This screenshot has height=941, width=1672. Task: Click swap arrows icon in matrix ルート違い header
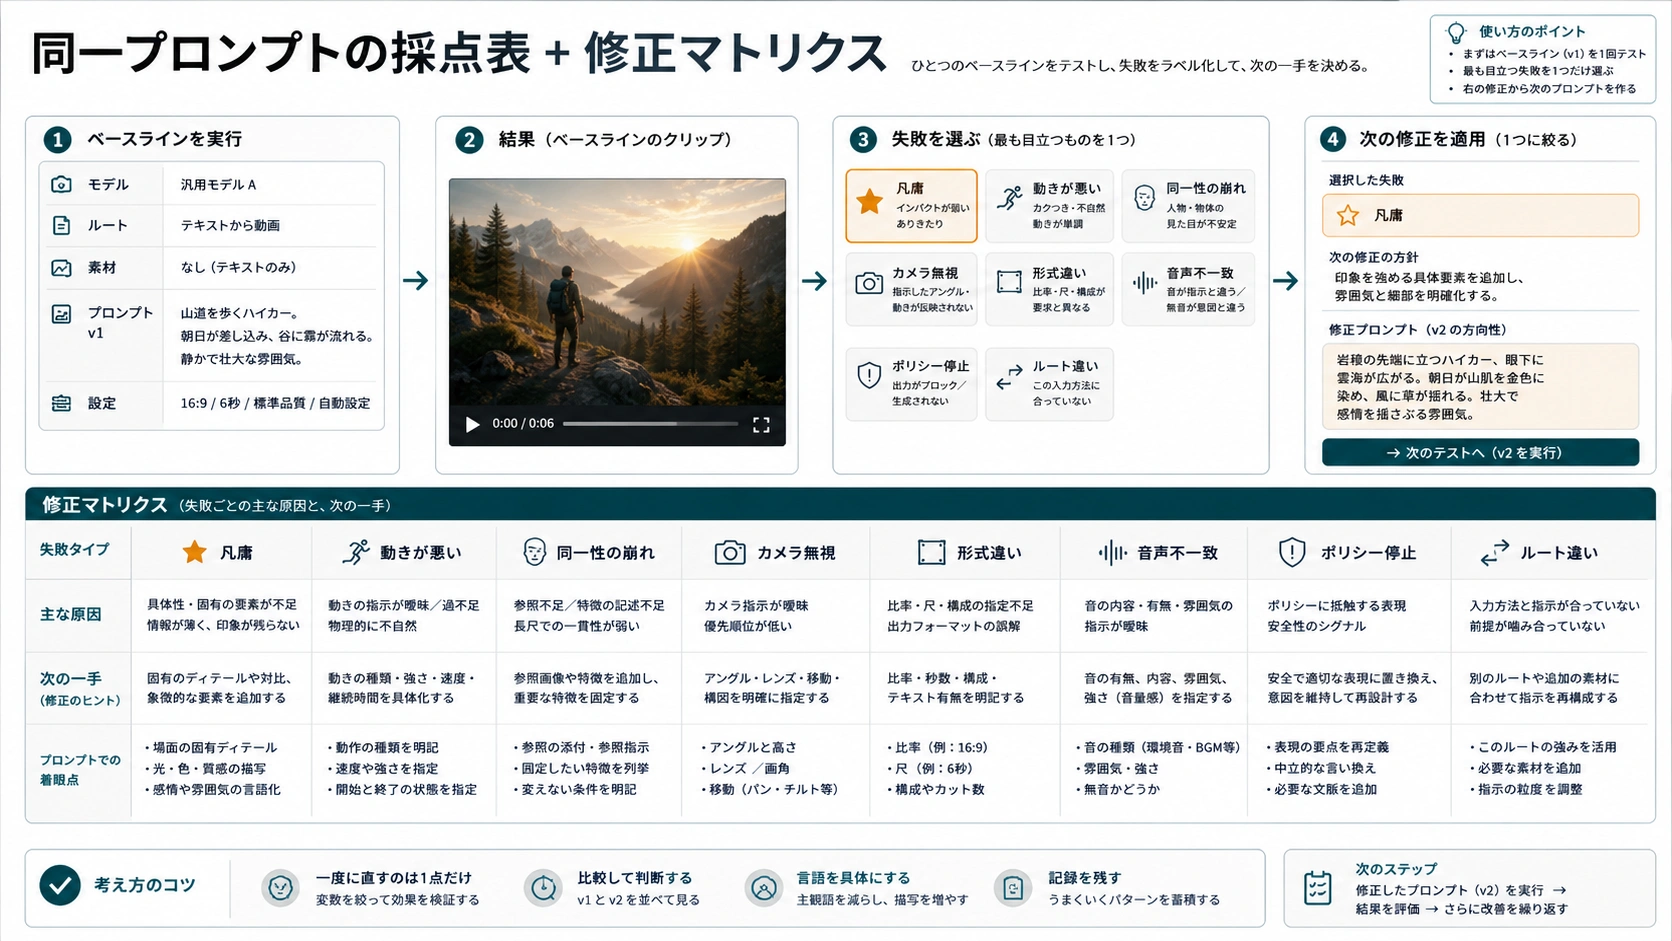(1494, 552)
